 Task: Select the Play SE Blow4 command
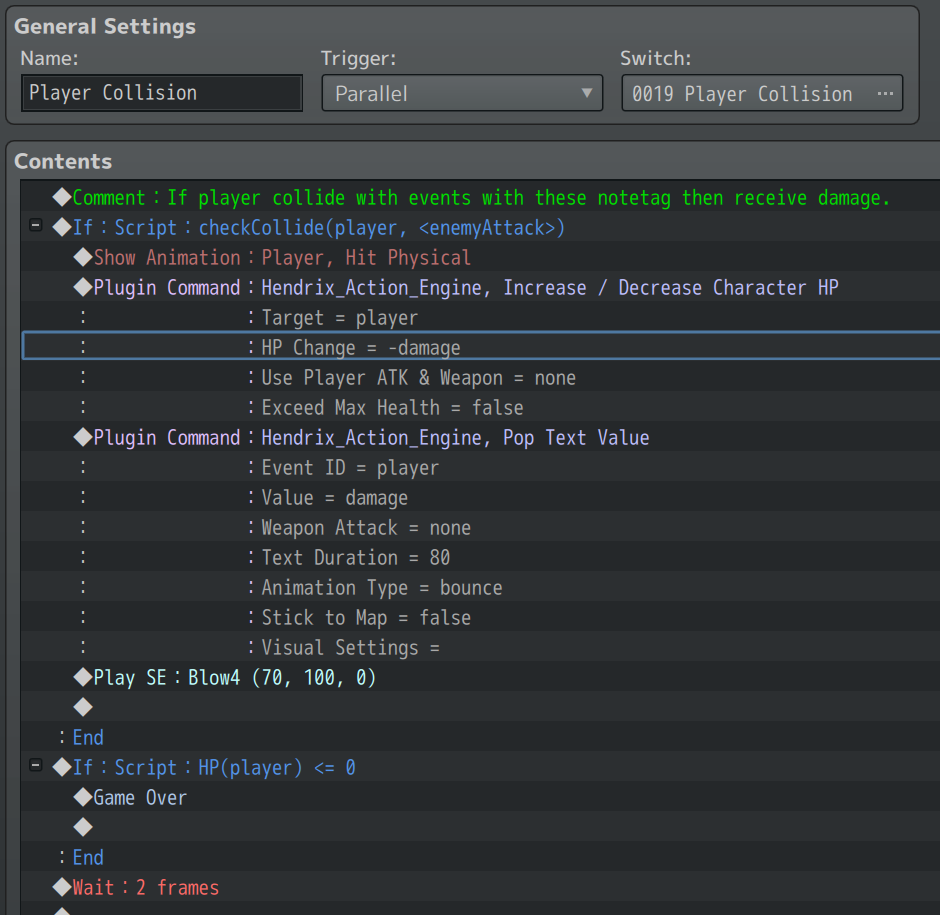pyautogui.click(x=480, y=677)
